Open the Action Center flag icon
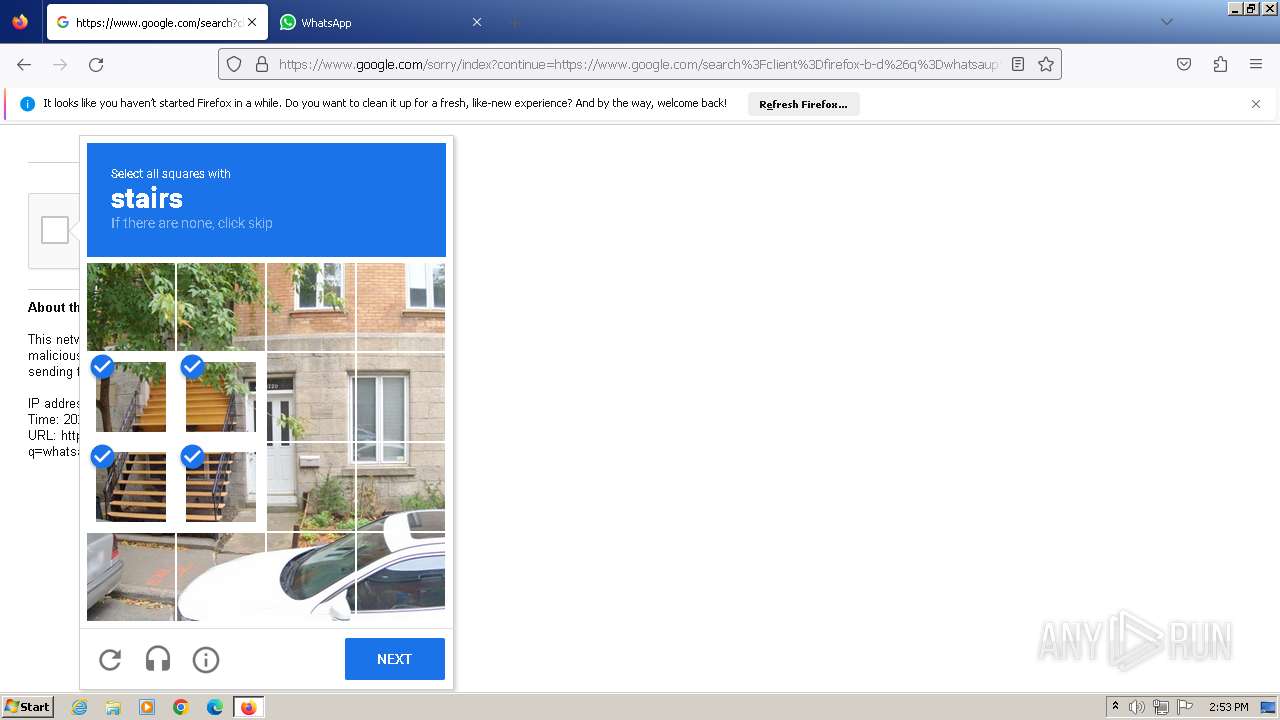1280x720 pixels. 1185,707
